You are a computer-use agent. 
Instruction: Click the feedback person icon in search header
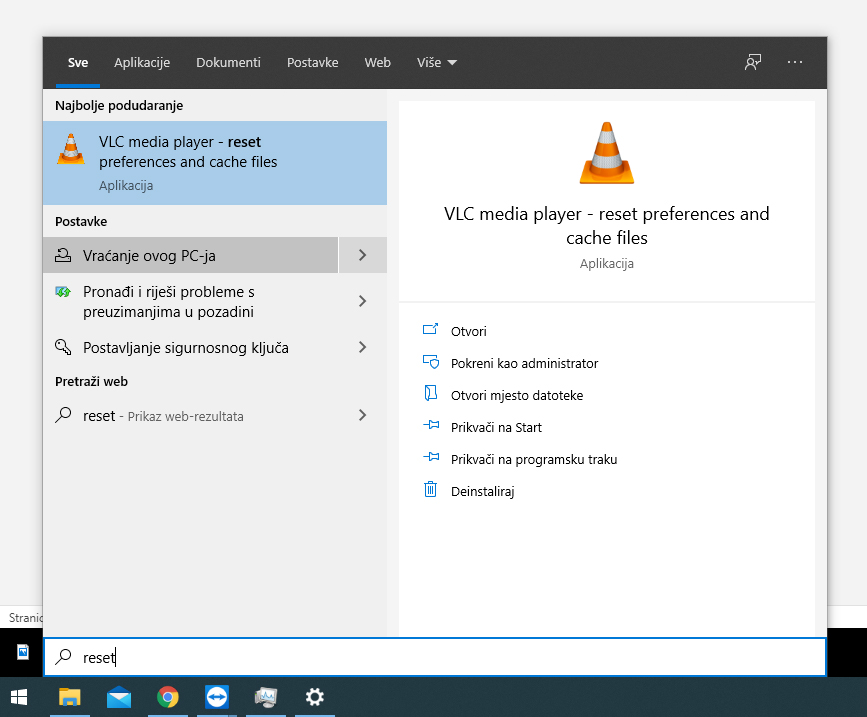coord(753,62)
